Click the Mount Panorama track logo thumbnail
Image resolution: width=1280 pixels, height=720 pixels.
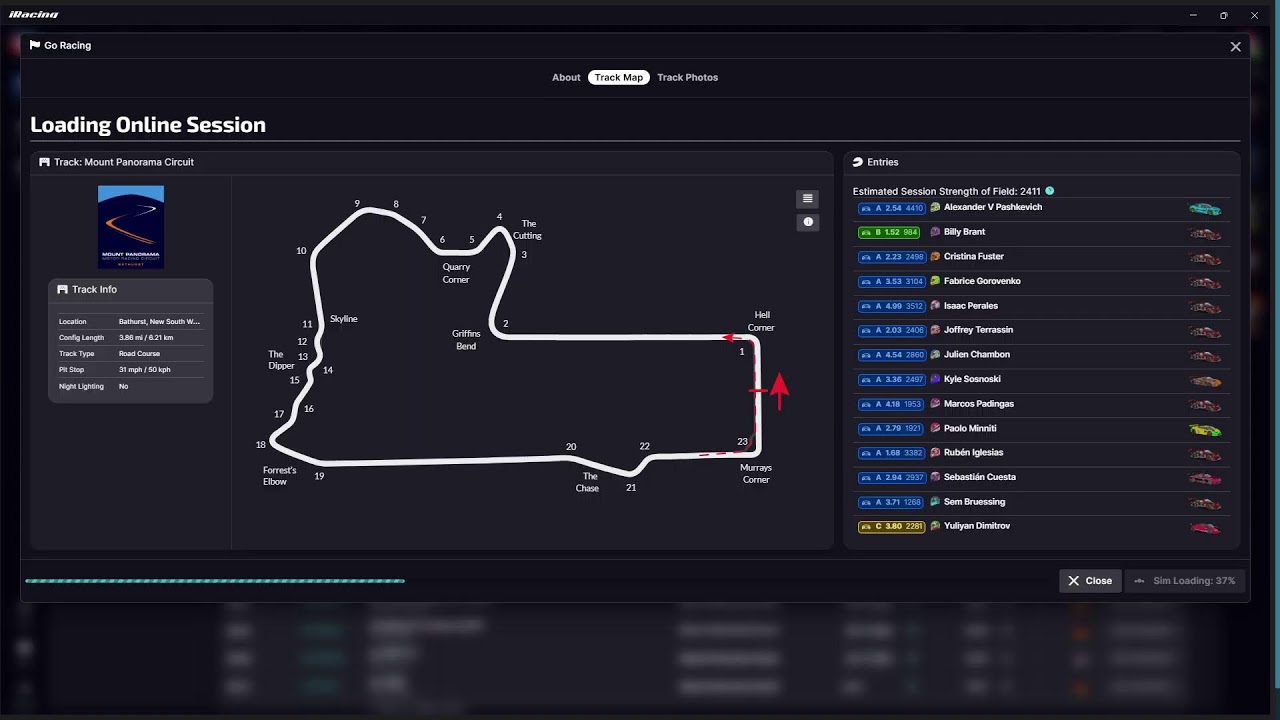pyautogui.click(x=131, y=227)
